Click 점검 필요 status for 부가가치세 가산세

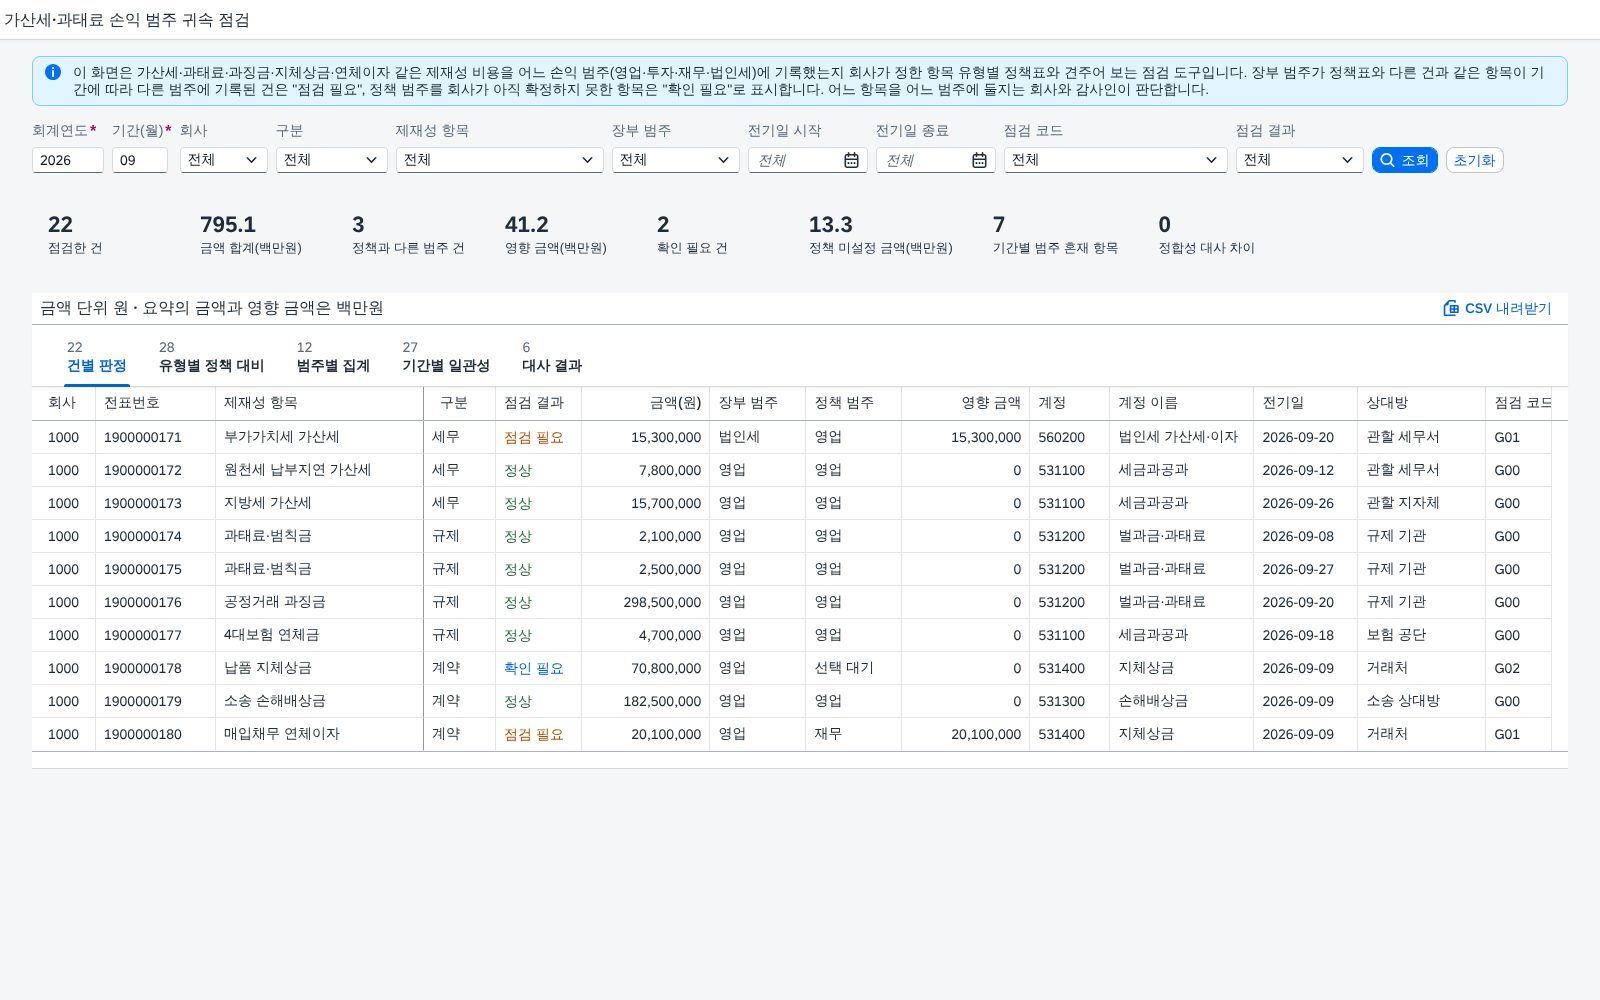pyautogui.click(x=534, y=437)
